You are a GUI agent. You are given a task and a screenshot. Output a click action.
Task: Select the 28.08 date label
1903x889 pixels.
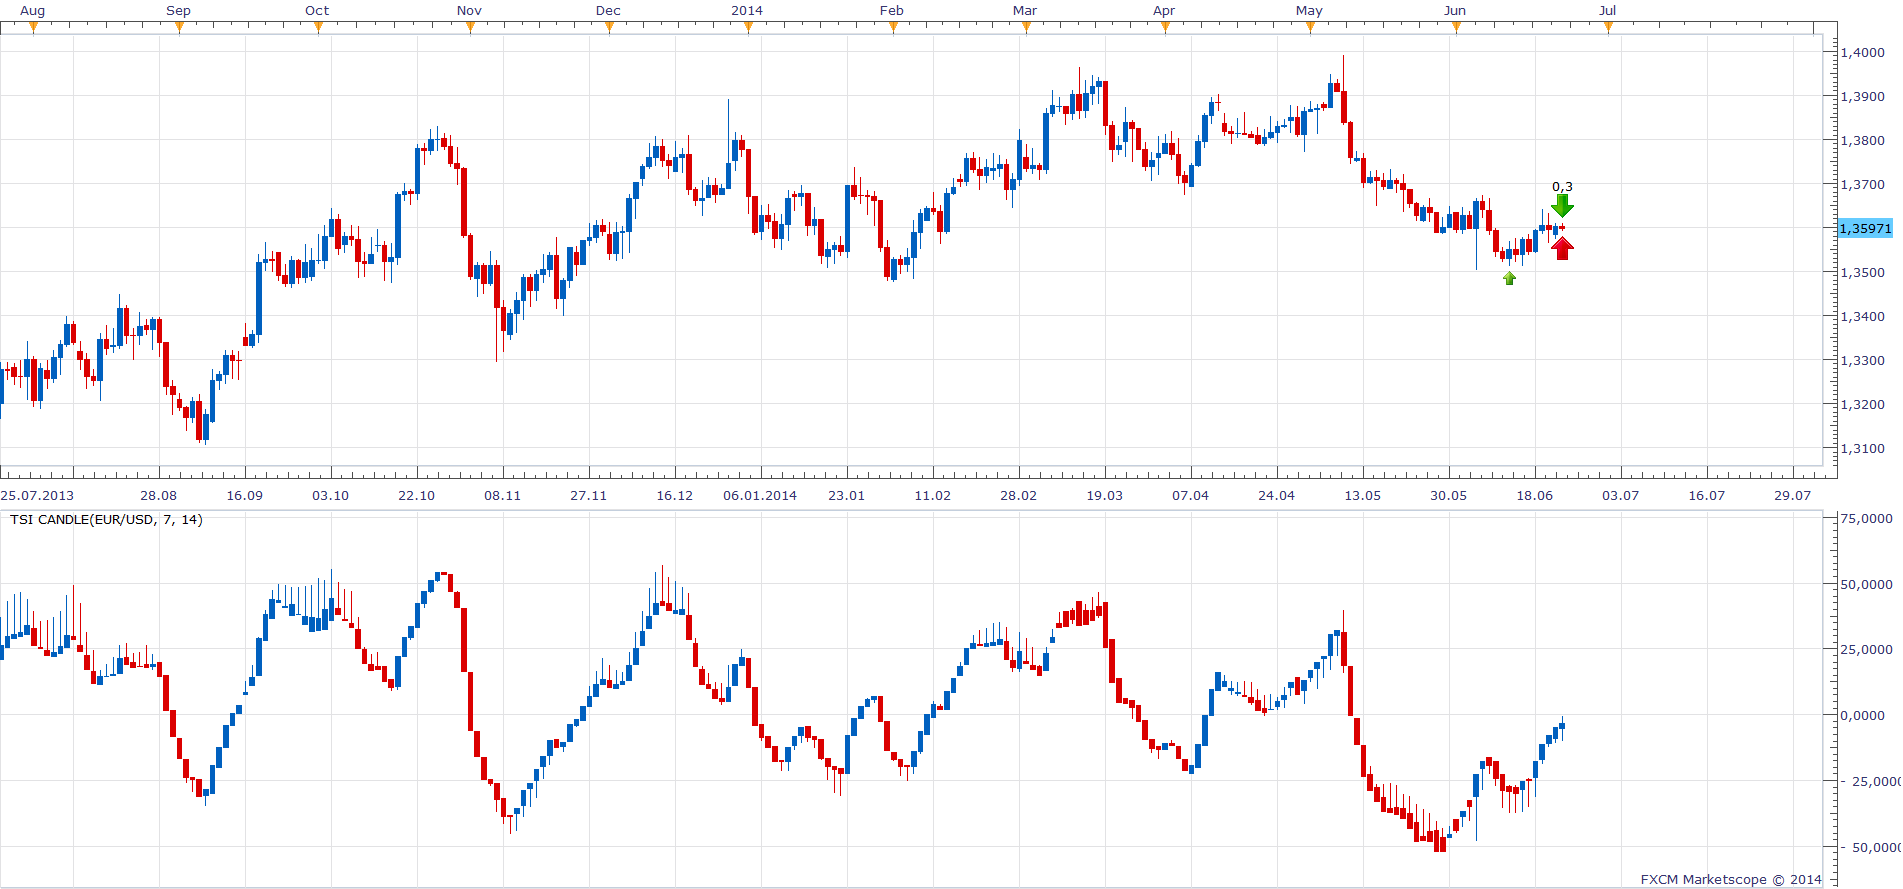(158, 495)
